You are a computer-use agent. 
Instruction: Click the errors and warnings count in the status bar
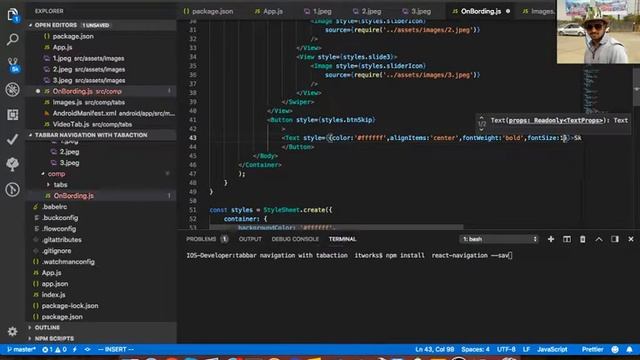pos(54,349)
